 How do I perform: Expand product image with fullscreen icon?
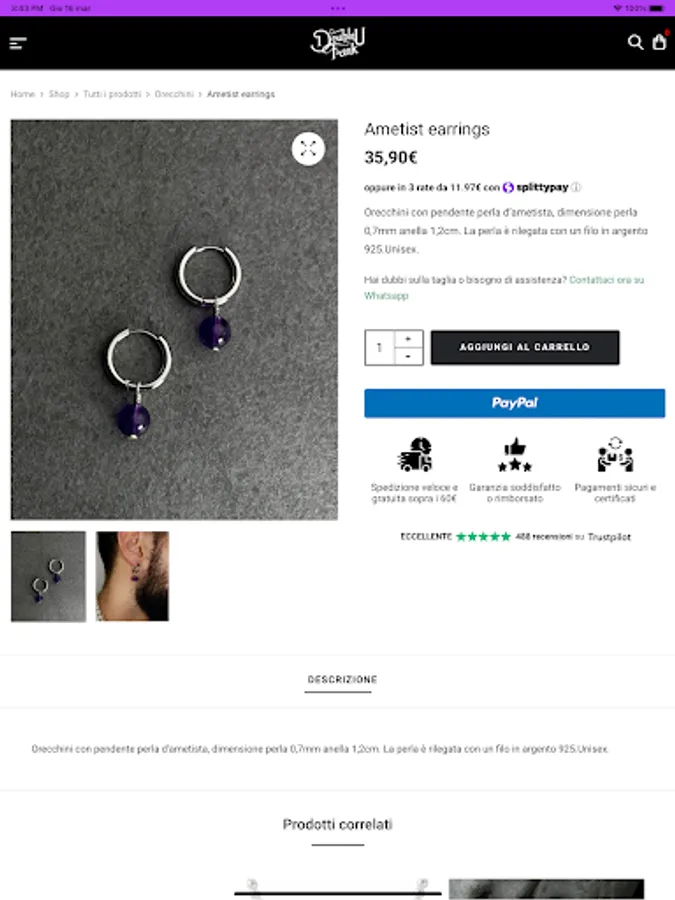308,149
